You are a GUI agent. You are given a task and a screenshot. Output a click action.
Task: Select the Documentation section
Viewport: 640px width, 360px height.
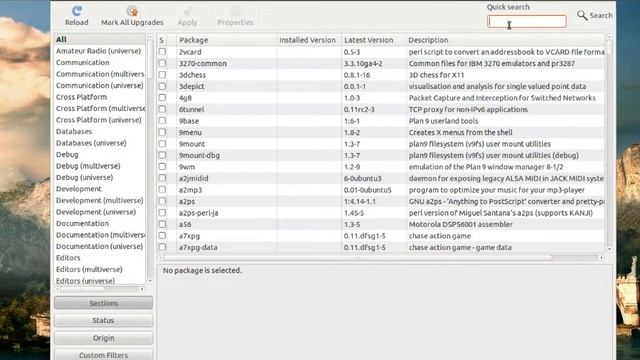82,223
